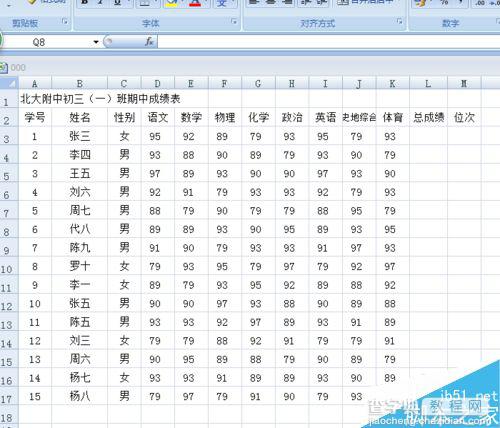Select the name cell 王五

(x=80, y=173)
